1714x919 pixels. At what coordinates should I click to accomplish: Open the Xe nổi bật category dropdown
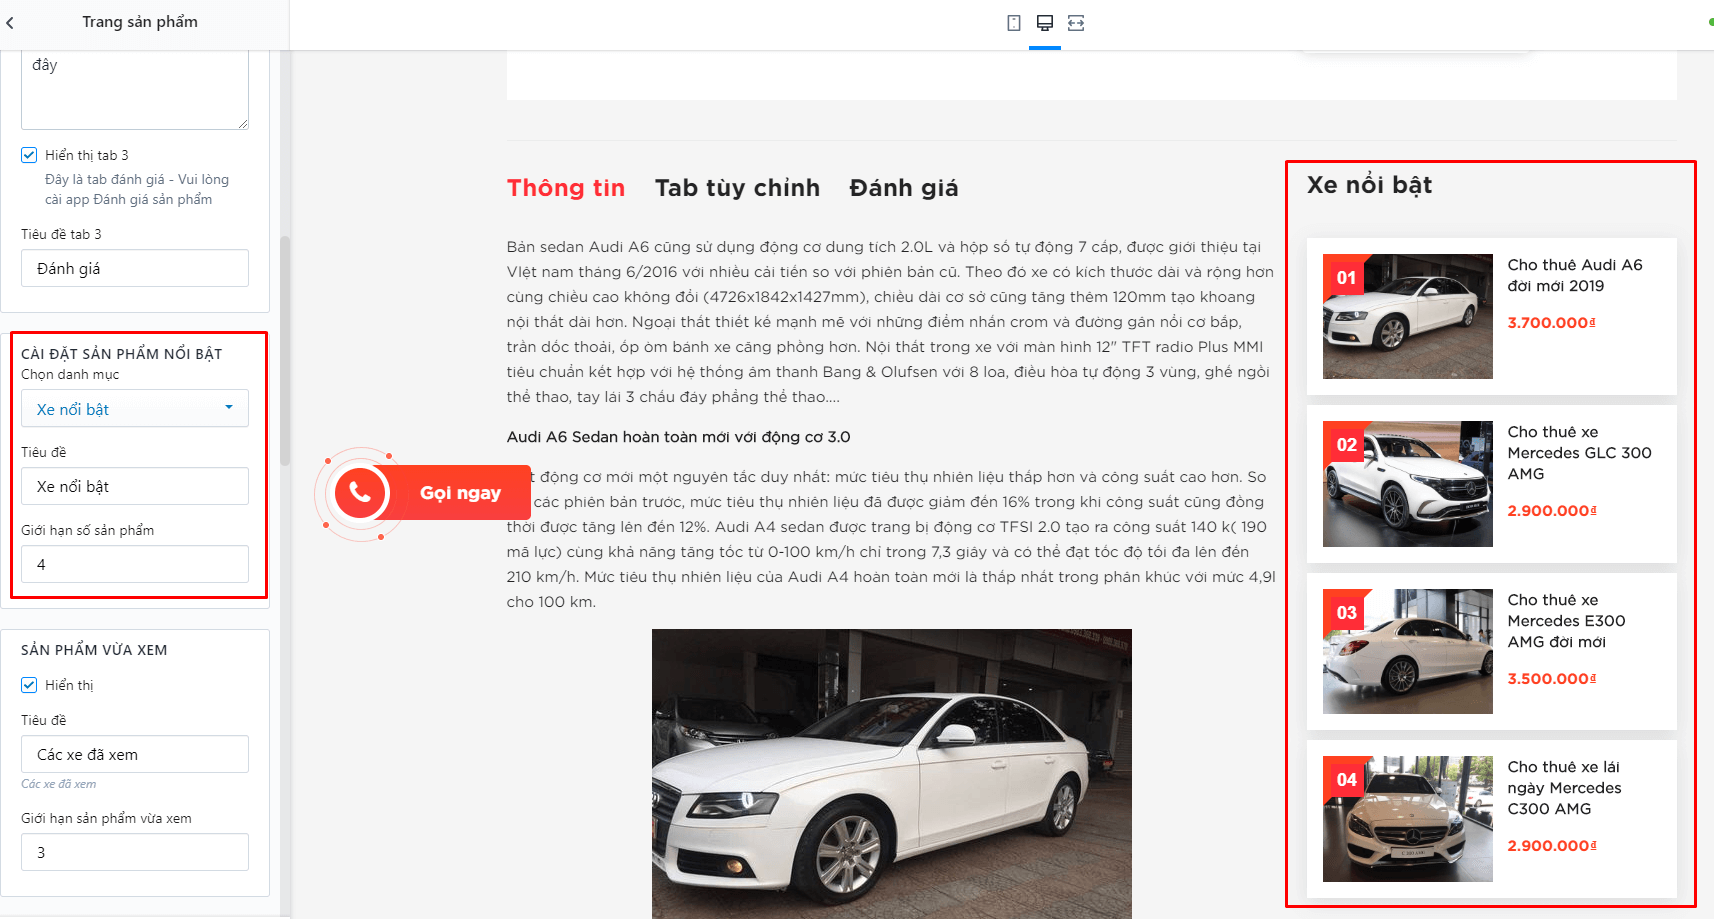tap(135, 409)
